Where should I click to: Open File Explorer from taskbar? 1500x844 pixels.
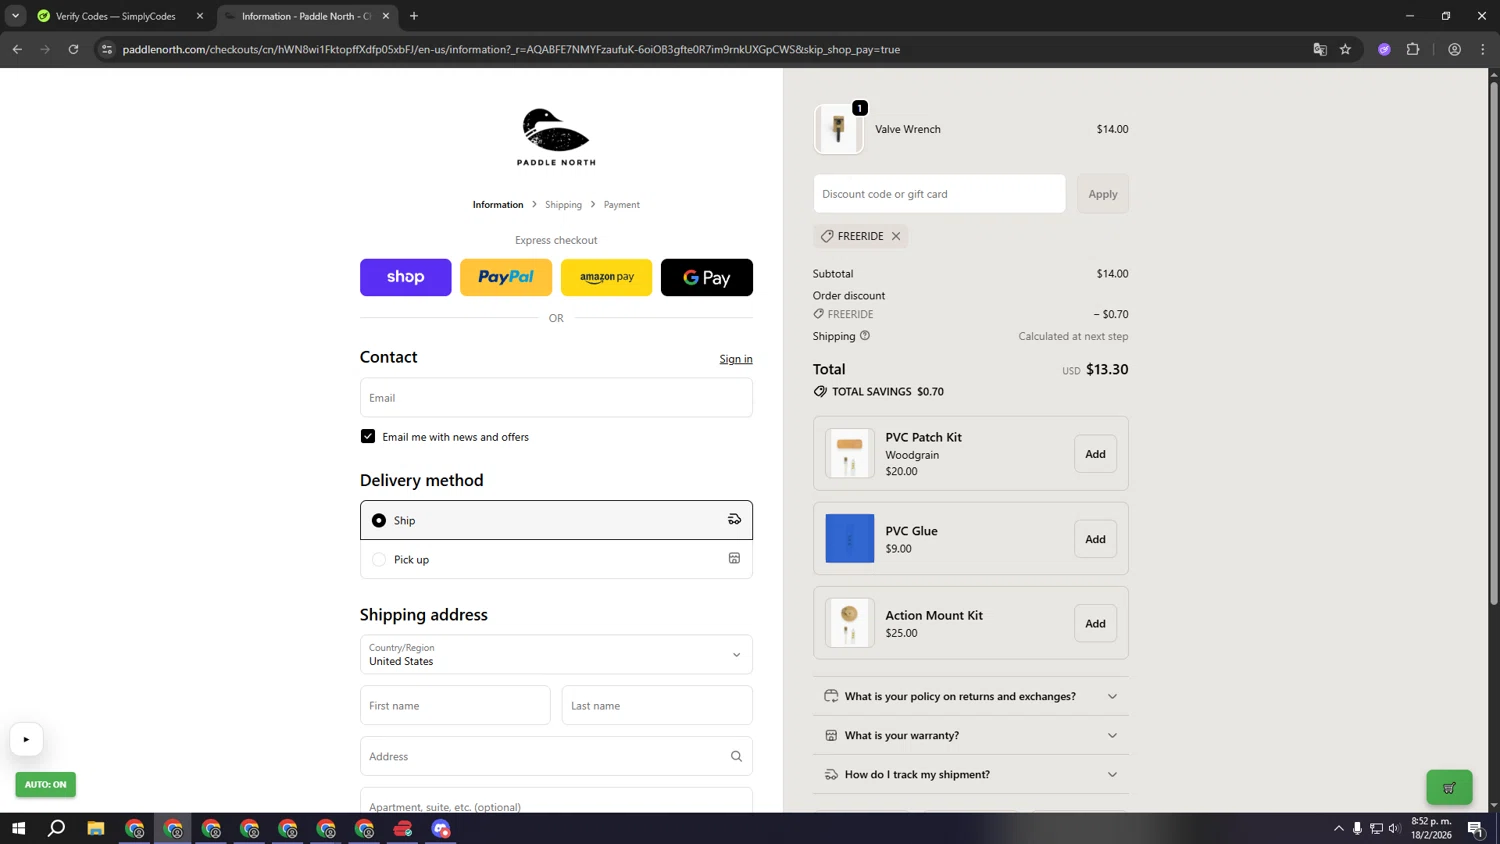(96, 828)
